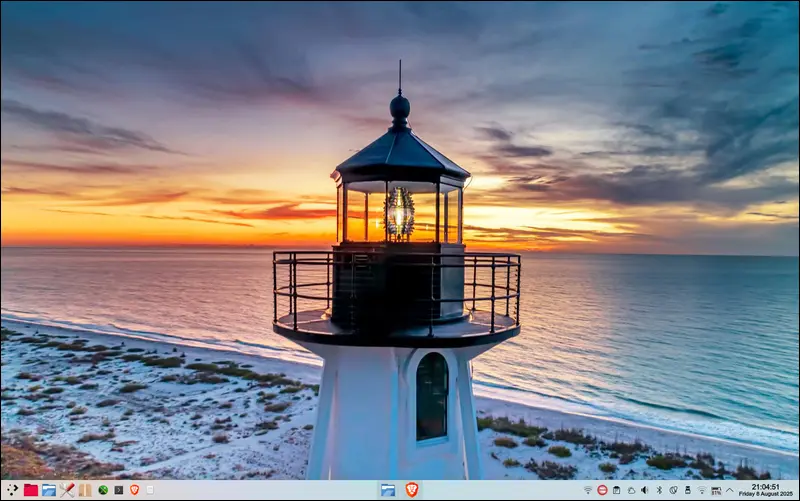Open the tan cardboard box archive icon
Screen dimensions: 800x501
pyautogui.click(x=85, y=490)
